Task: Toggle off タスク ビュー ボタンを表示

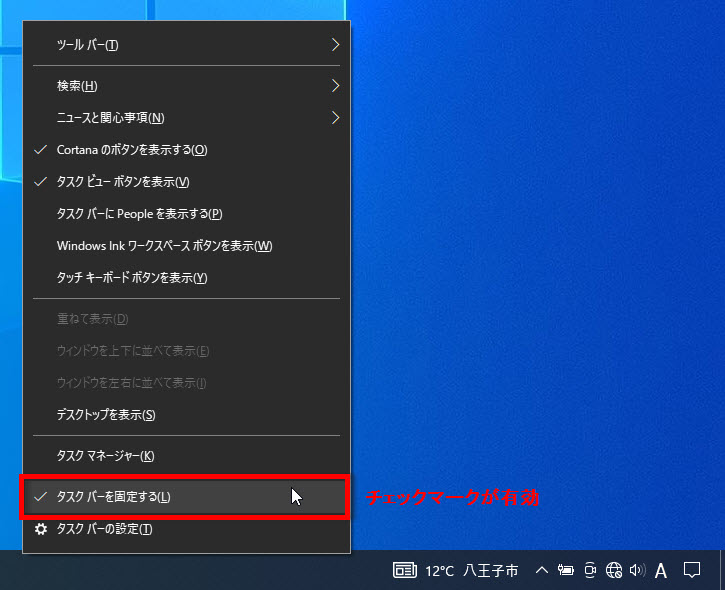Action: click(x=123, y=182)
